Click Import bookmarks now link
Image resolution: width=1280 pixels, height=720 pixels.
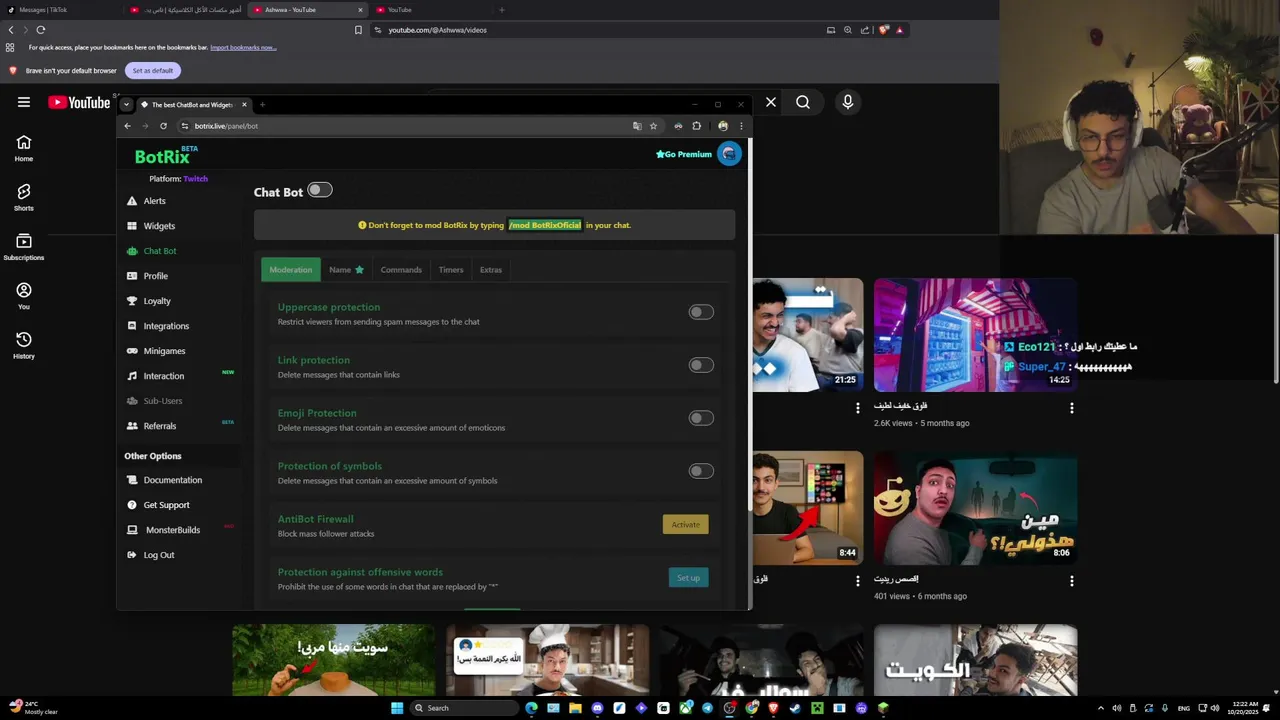pyautogui.click(x=243, y=47)
